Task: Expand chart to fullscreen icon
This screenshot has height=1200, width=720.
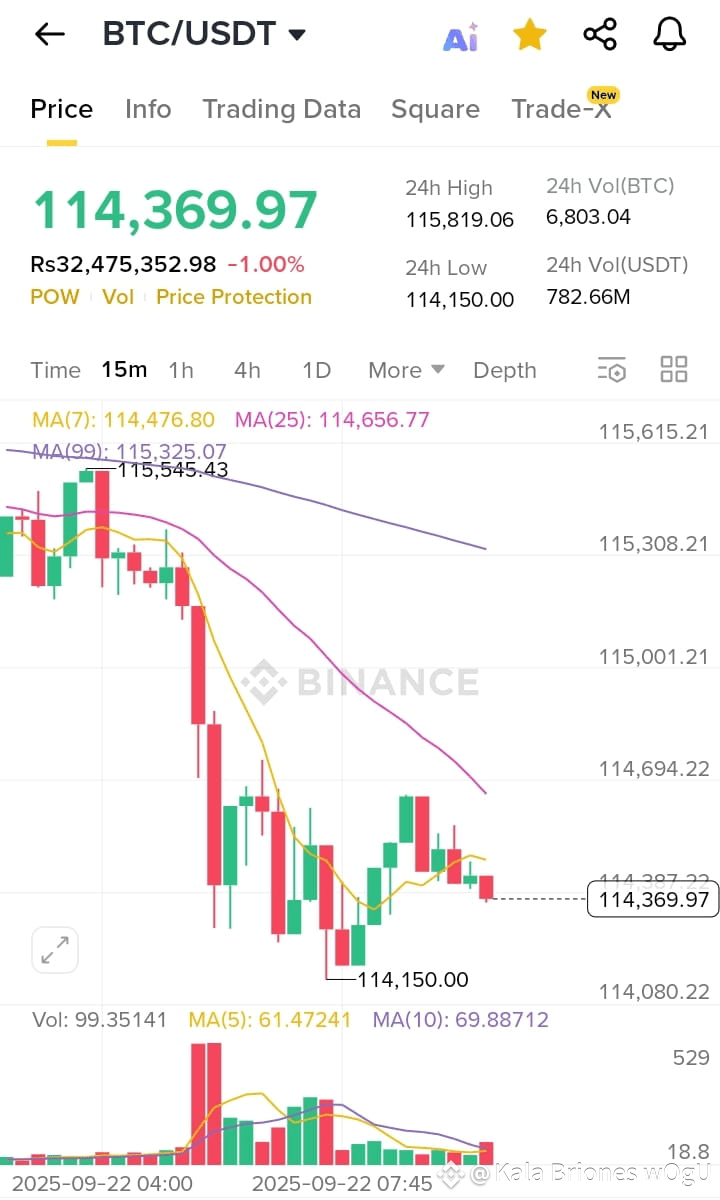Action: pos(55,950)
